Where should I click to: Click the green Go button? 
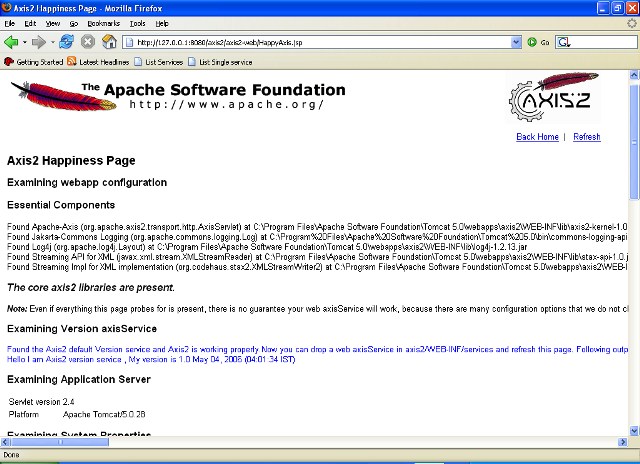click(538, 42)
